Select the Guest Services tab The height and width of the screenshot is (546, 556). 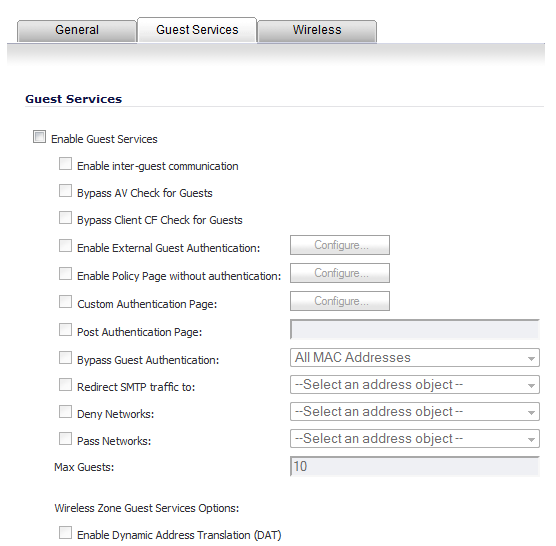[197, 30]
